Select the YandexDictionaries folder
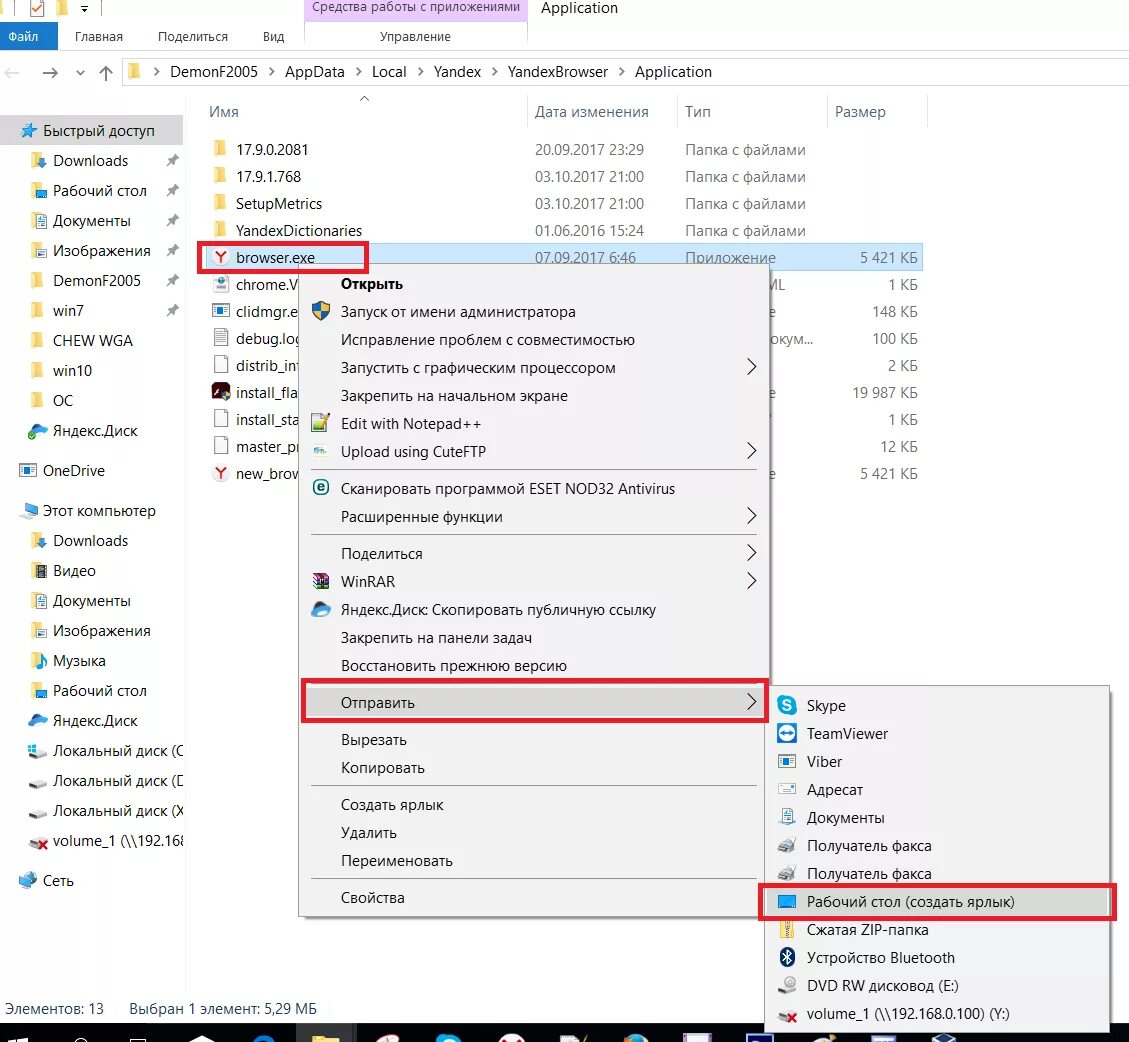Viewport: 1129px width, 1042px height. tap(299, 230)
